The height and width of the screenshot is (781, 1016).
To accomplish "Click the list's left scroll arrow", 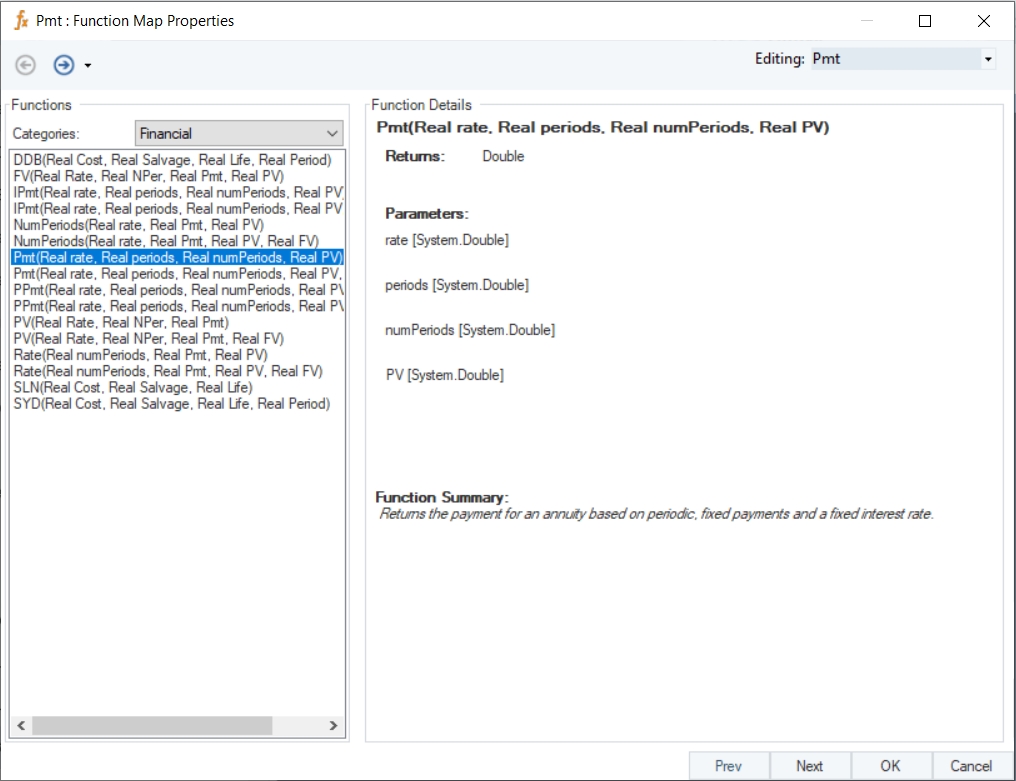I will click(21, 725).
